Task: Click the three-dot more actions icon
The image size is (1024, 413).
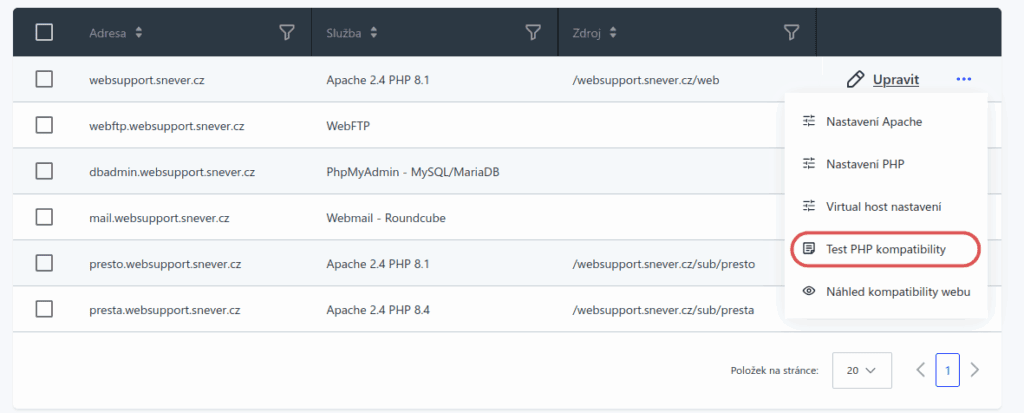Action: [963, 79]
